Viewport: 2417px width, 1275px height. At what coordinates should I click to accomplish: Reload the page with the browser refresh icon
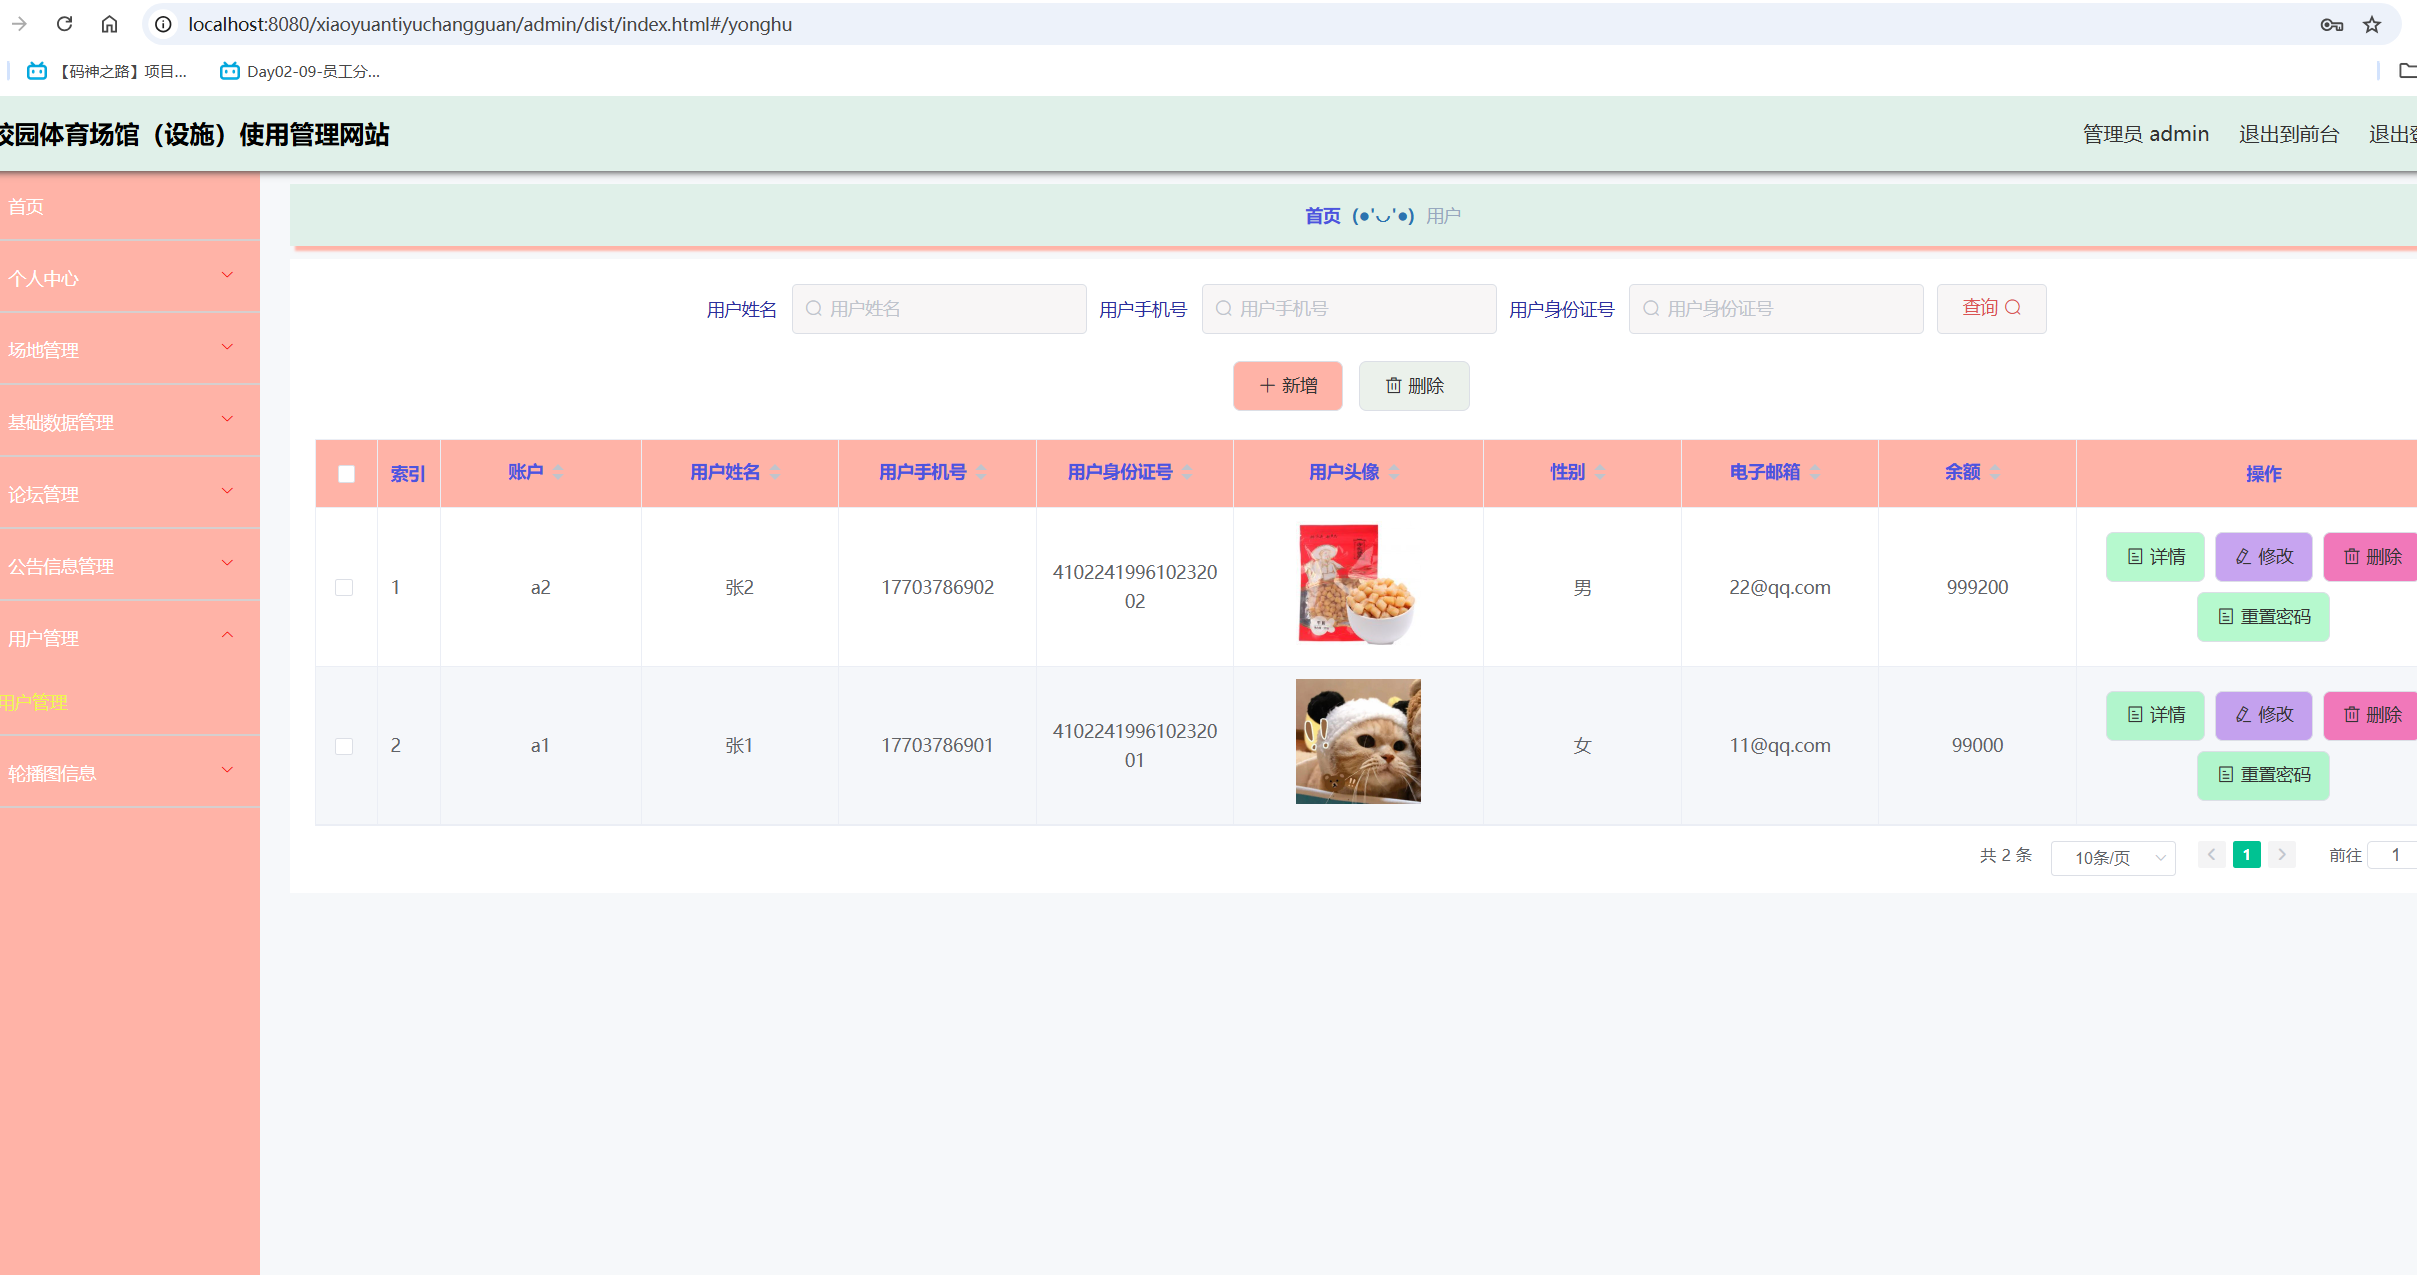pyautogui.click(x=65, y=24)
